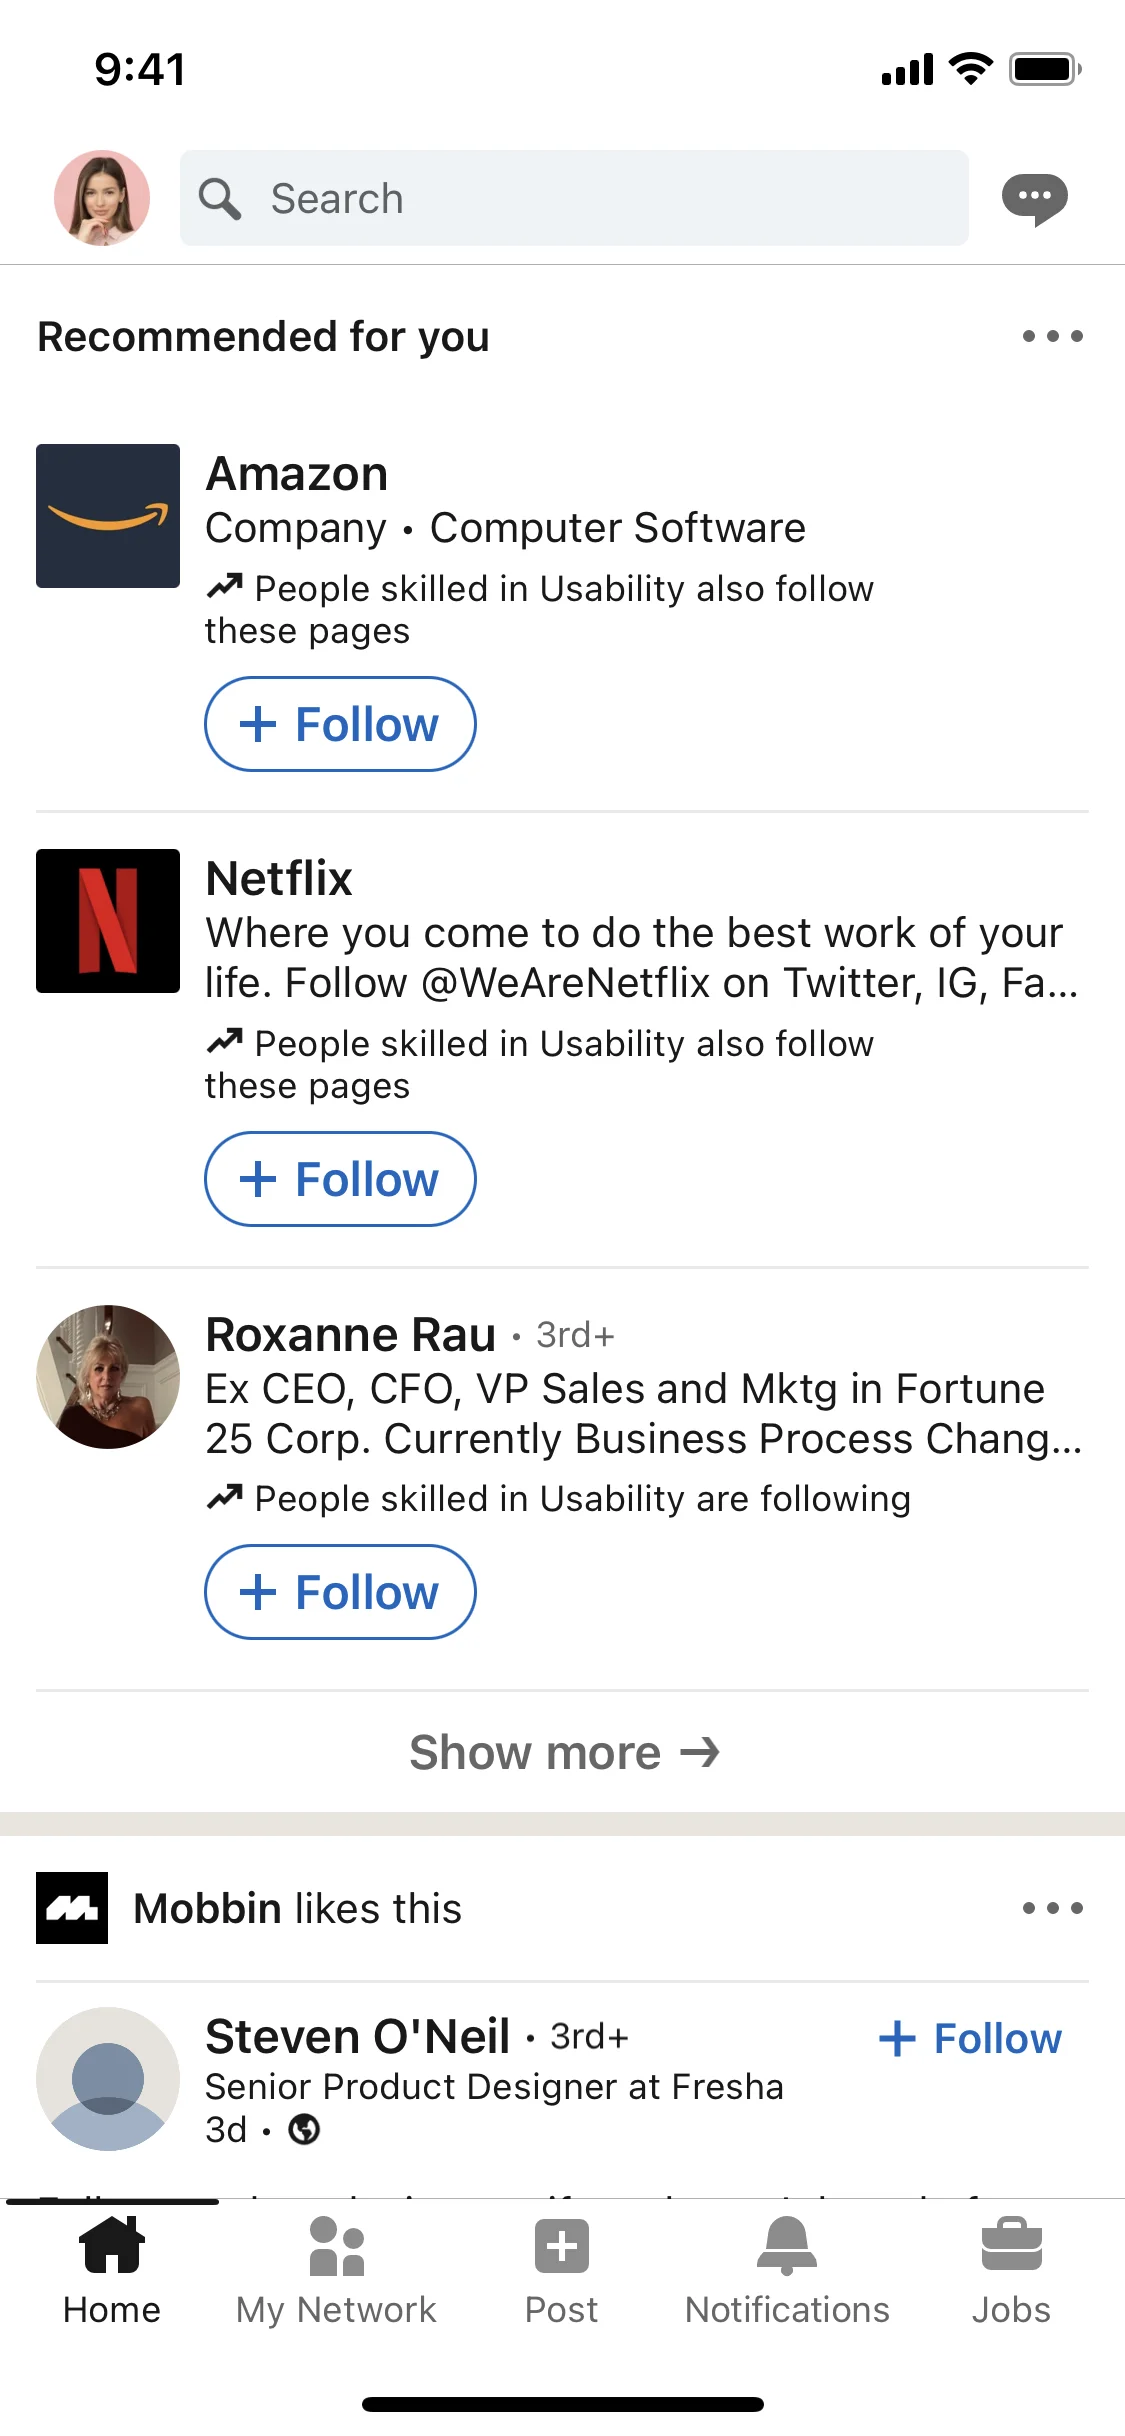Tap the globe visibility icon on Steven's post
Viewport: 1125px width, 2436px height.
(x=306, y=2130)
